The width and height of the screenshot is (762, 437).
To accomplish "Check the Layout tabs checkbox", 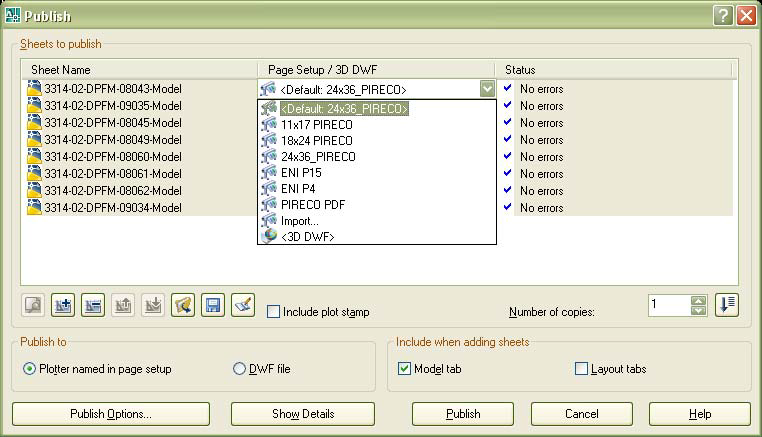I will [x=581, y=368].
